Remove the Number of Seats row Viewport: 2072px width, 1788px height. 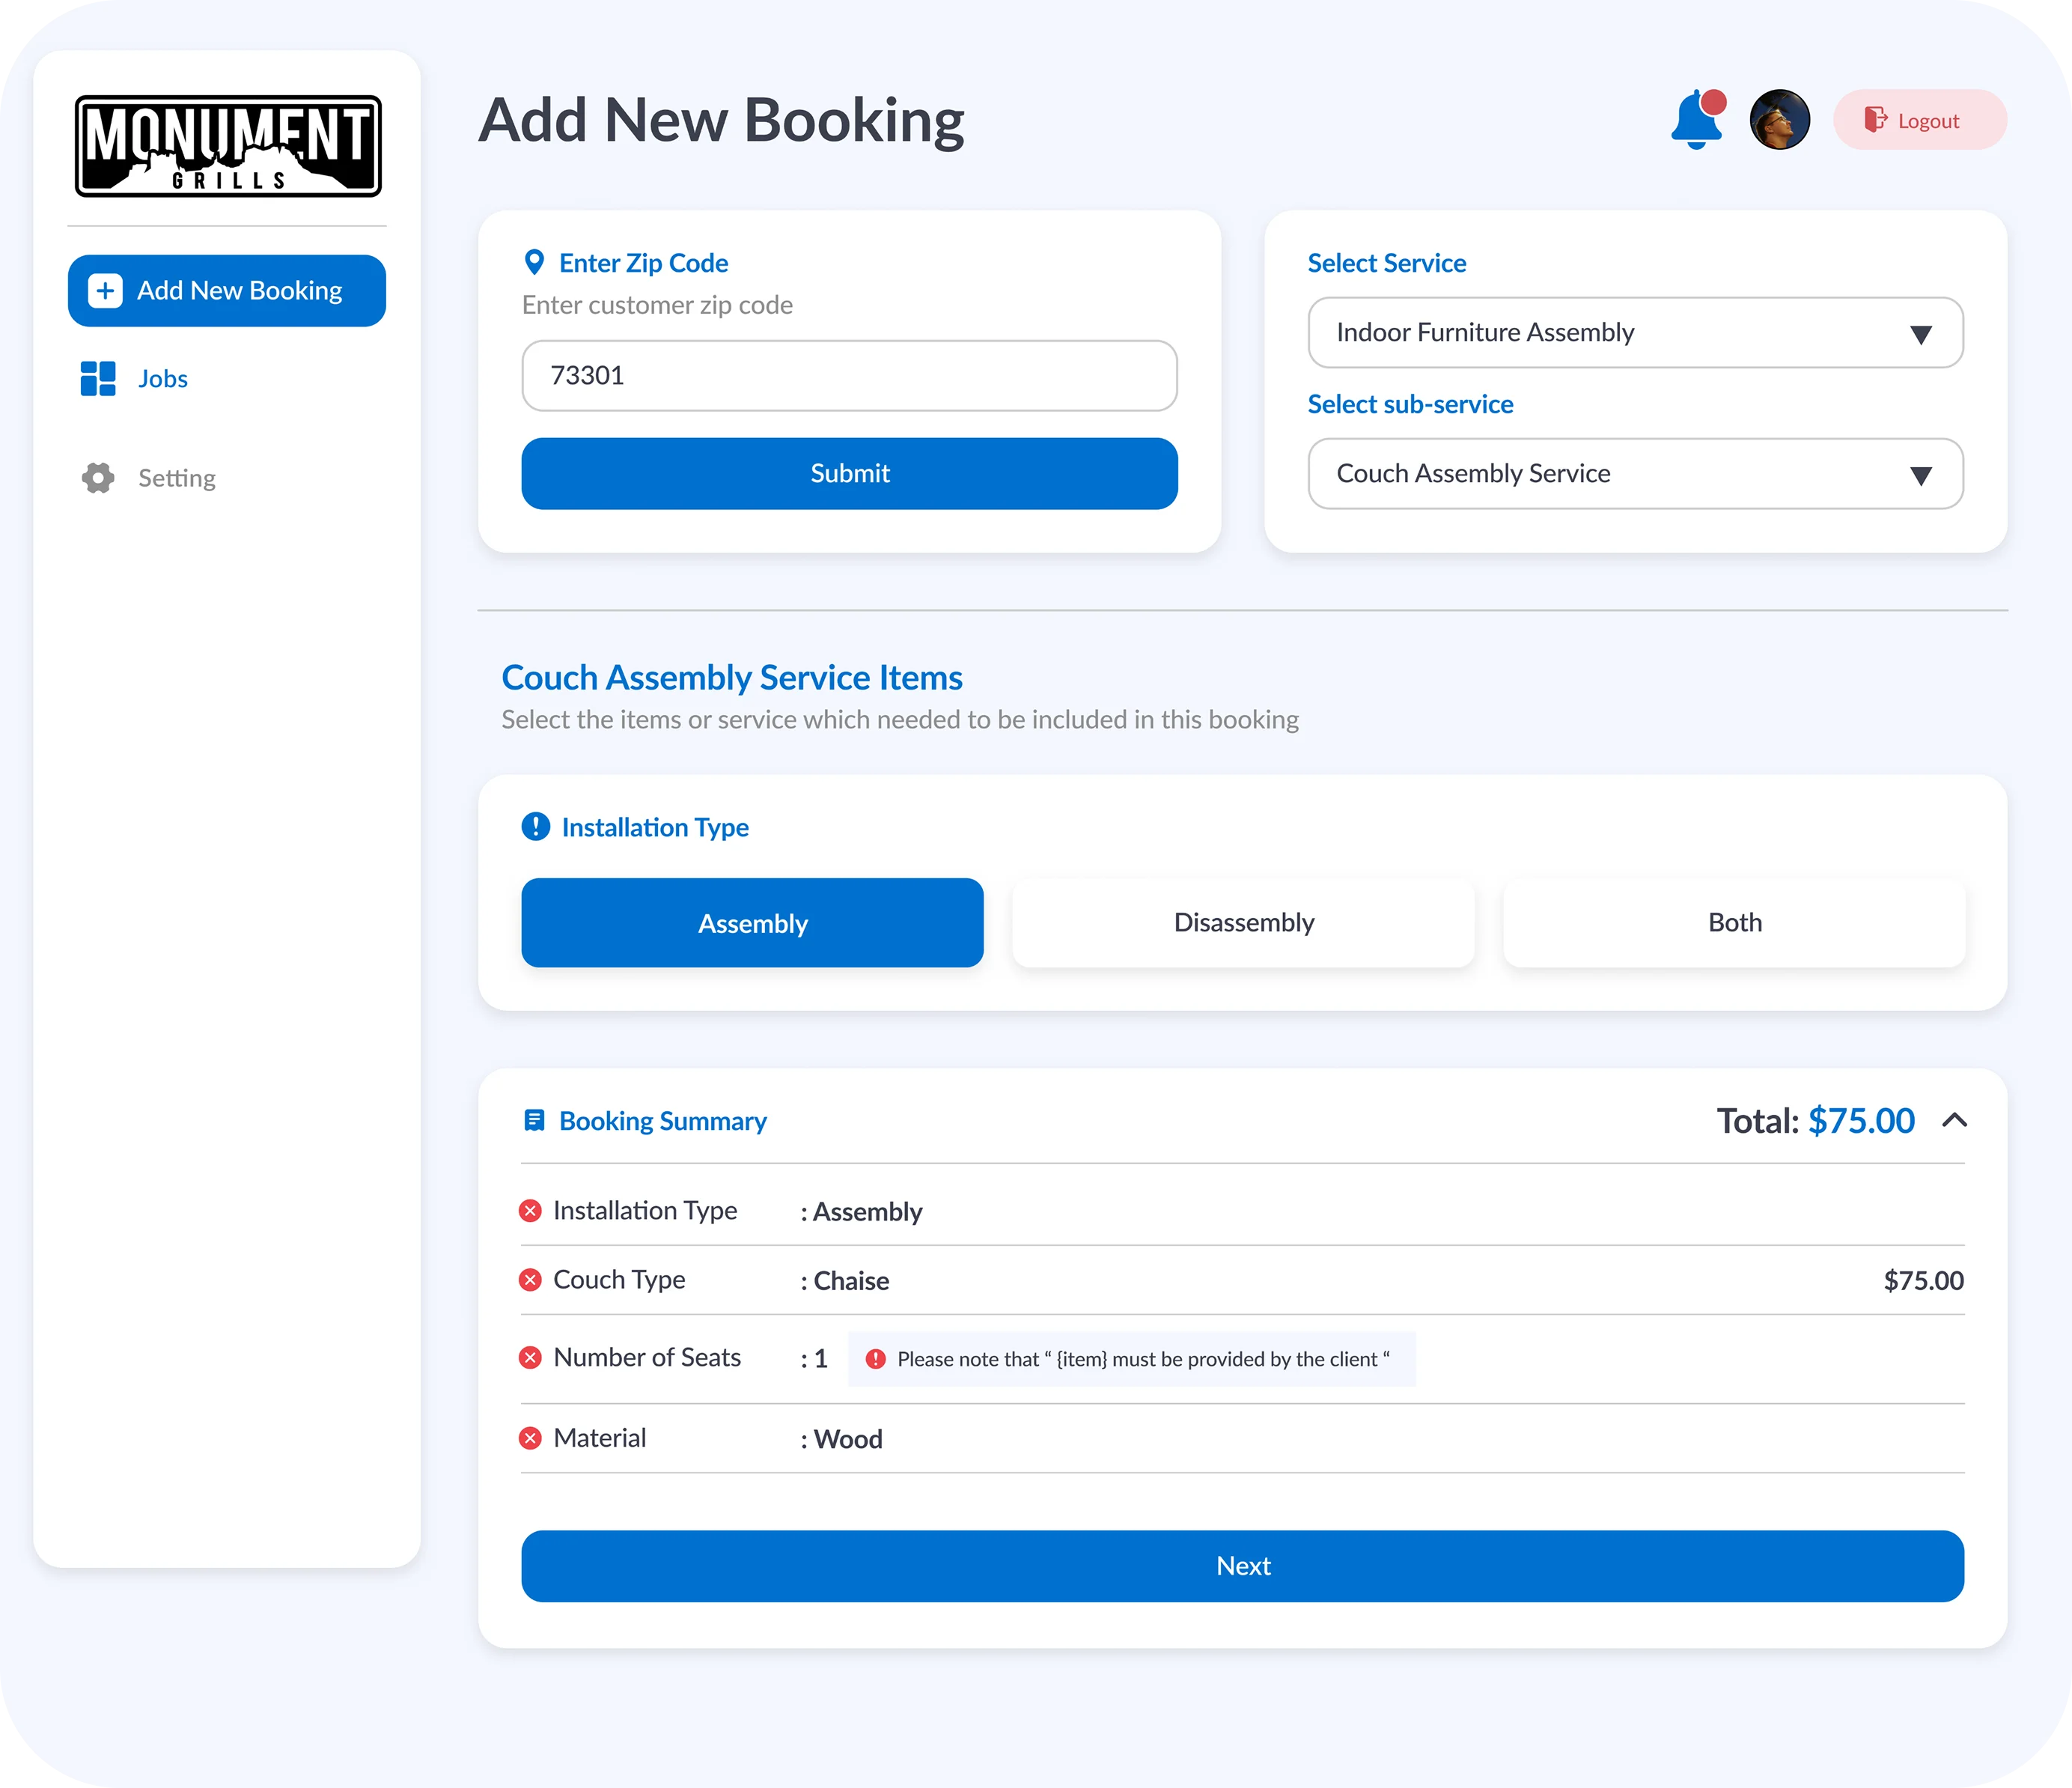(x=531, y=1358)
